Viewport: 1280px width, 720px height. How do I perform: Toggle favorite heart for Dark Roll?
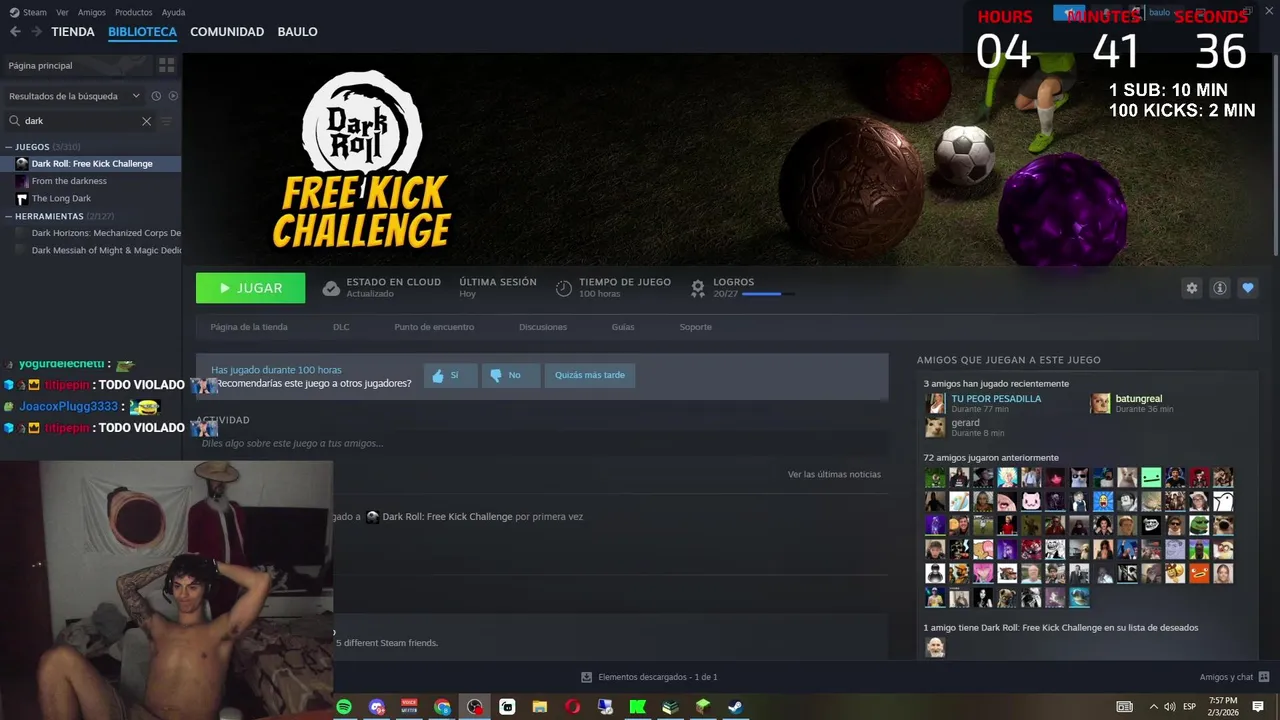[x=1248, y=288]
